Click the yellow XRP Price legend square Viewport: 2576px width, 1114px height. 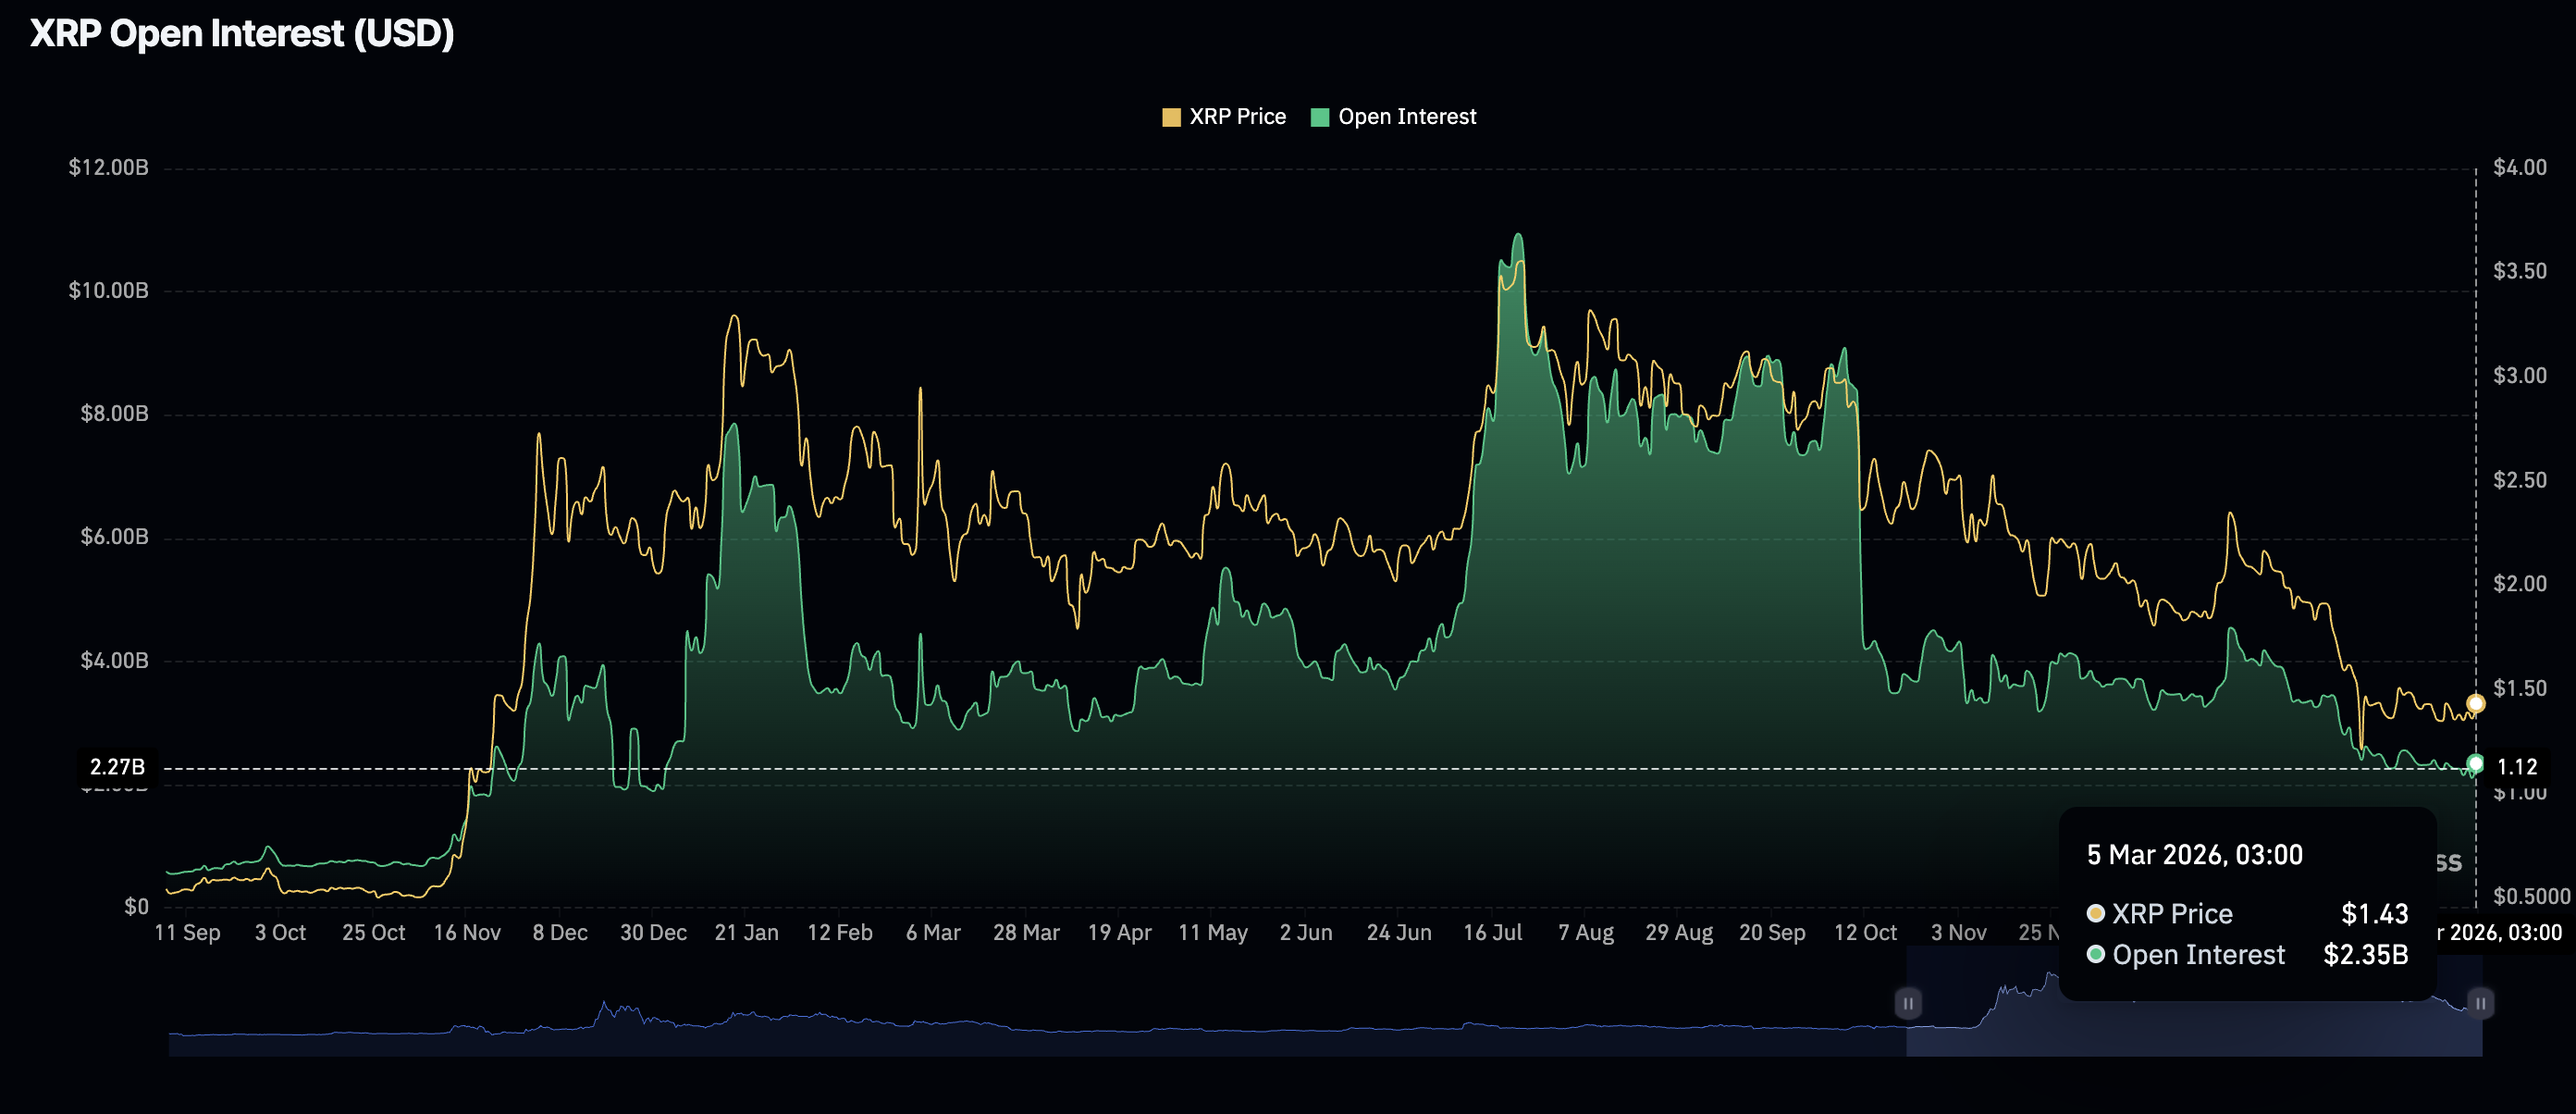[x=1171, y=117]
